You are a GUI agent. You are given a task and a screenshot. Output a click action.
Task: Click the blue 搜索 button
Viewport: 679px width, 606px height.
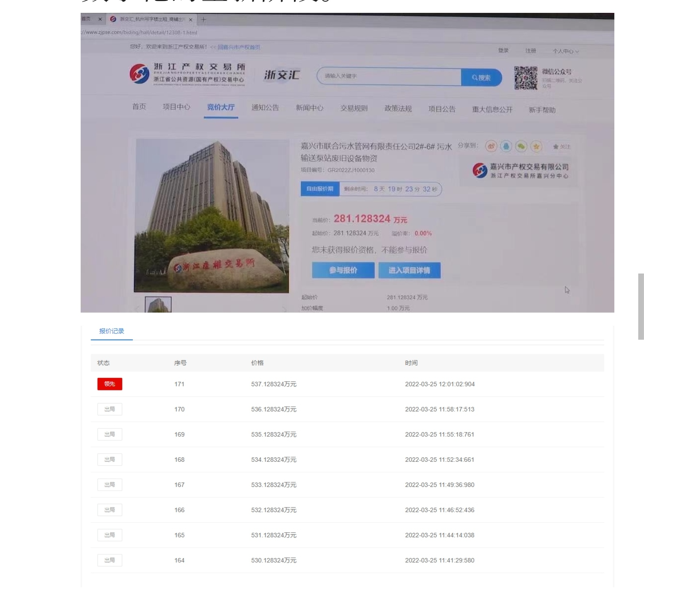coord(482,78)
